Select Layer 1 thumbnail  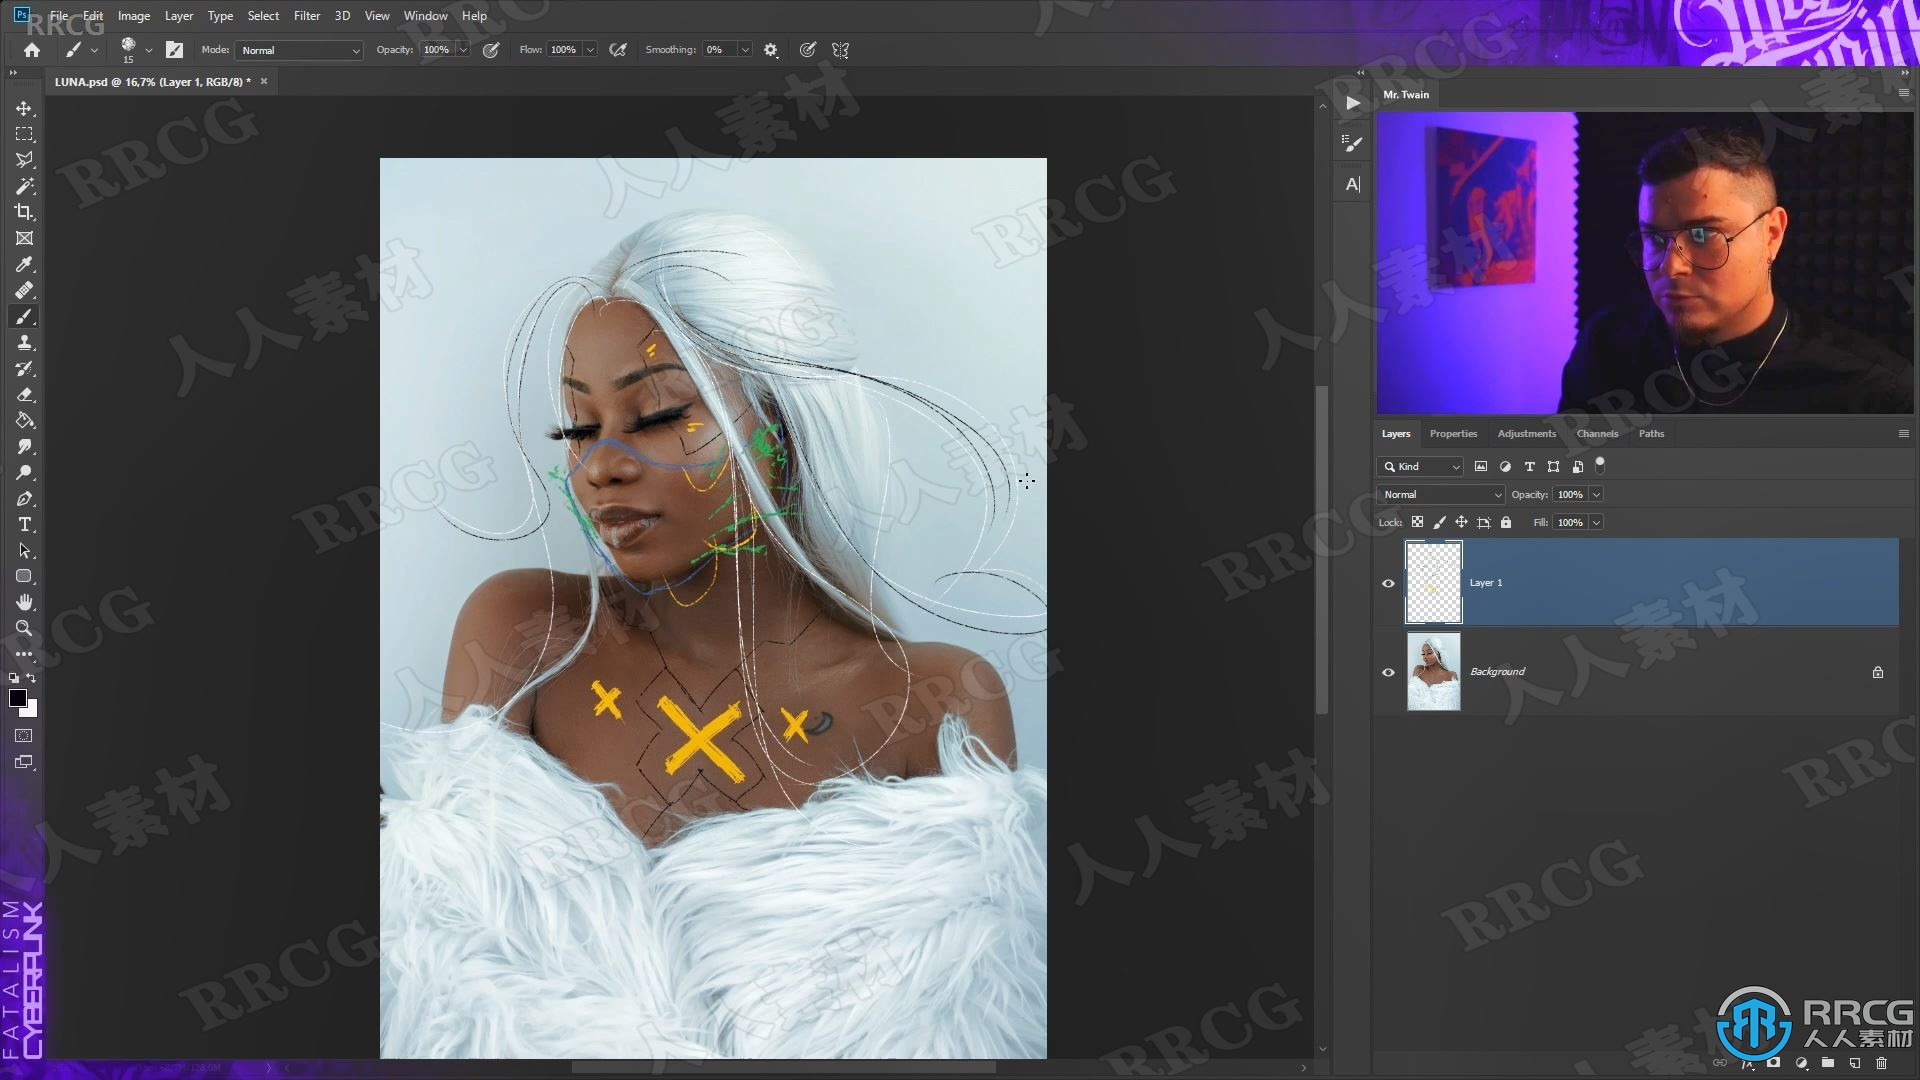coord(1433,582)
